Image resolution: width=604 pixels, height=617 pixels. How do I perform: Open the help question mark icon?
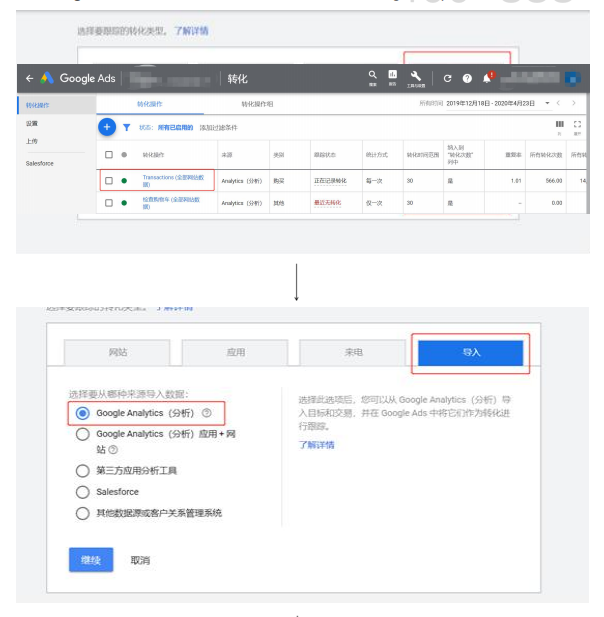467,78
